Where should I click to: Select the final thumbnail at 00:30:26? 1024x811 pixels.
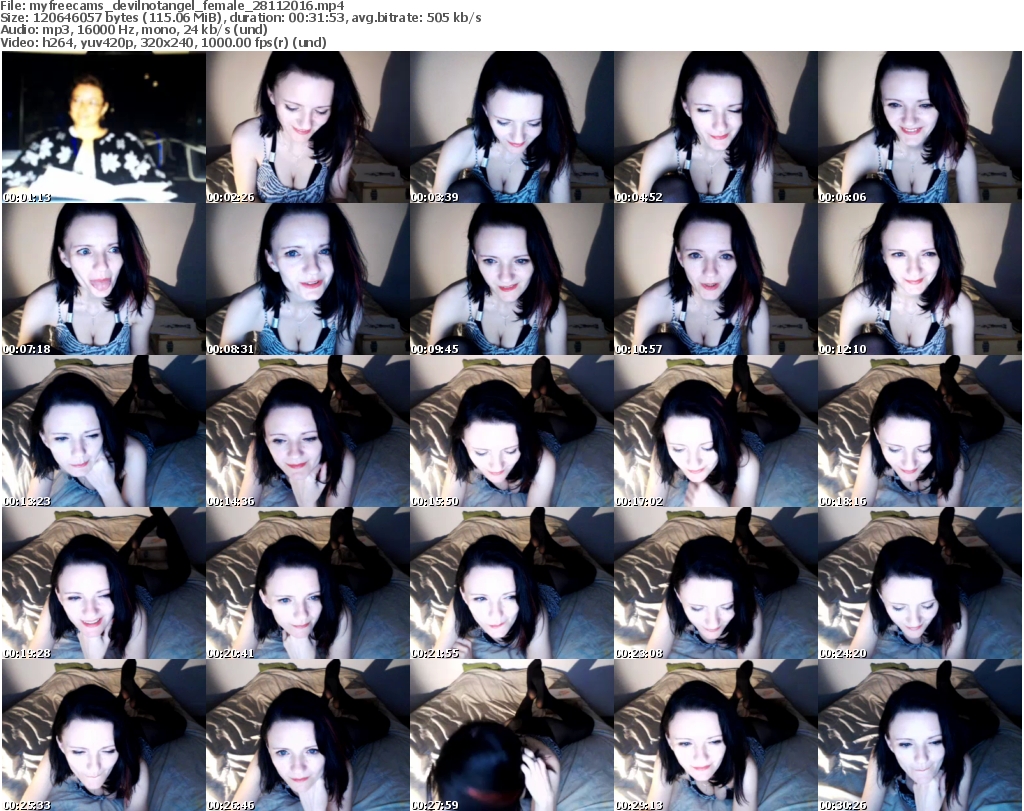[x=920, y=735]
